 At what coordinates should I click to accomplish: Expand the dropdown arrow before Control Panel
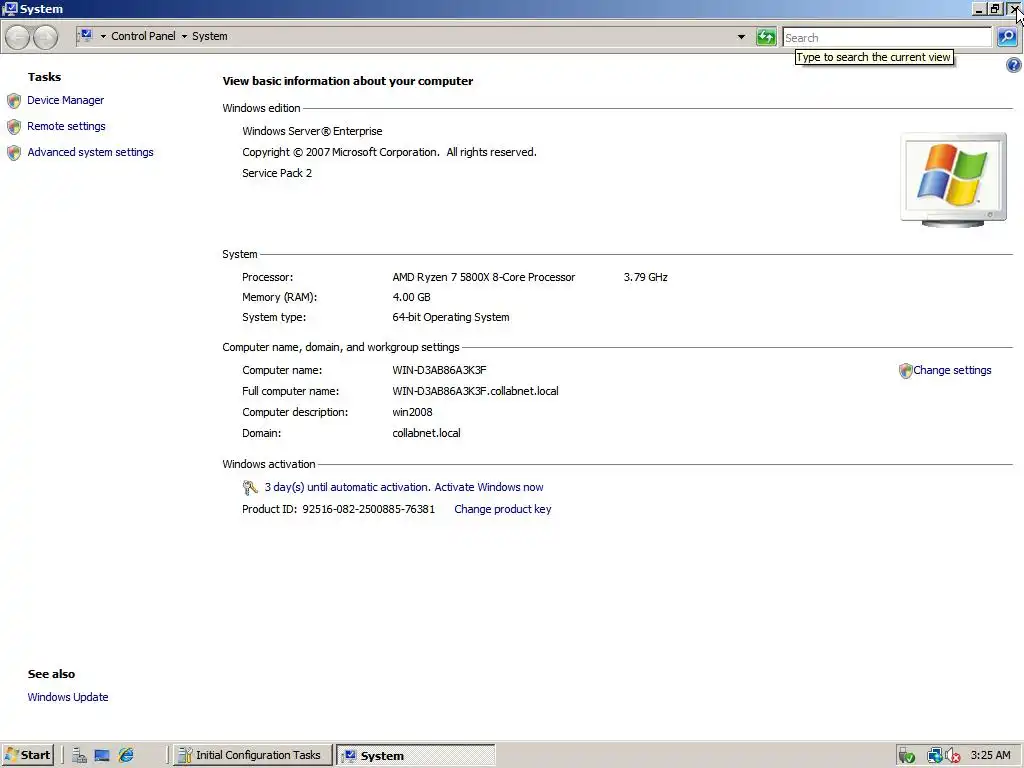pyautogui.click(x=103, y=37)
